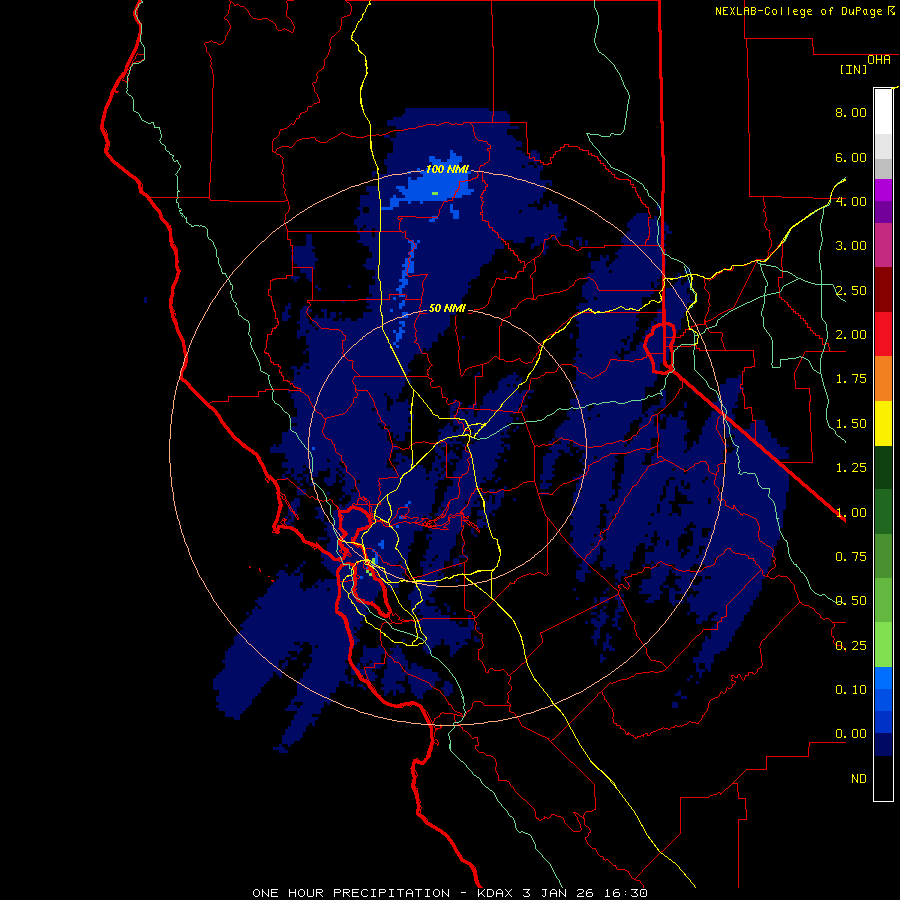Viewport: 900px width, 900px height.
Task: Click the 1.25 legend value
Action: [x=851, y=468]
